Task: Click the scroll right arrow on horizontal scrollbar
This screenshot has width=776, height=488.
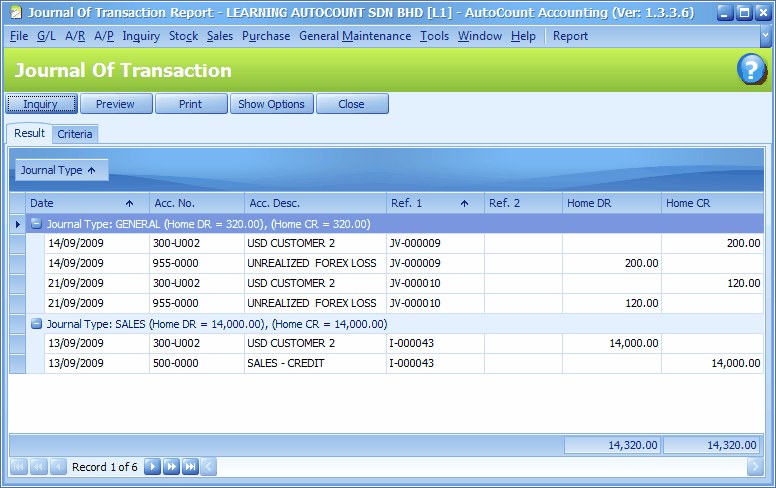Action: pos(755,467)
